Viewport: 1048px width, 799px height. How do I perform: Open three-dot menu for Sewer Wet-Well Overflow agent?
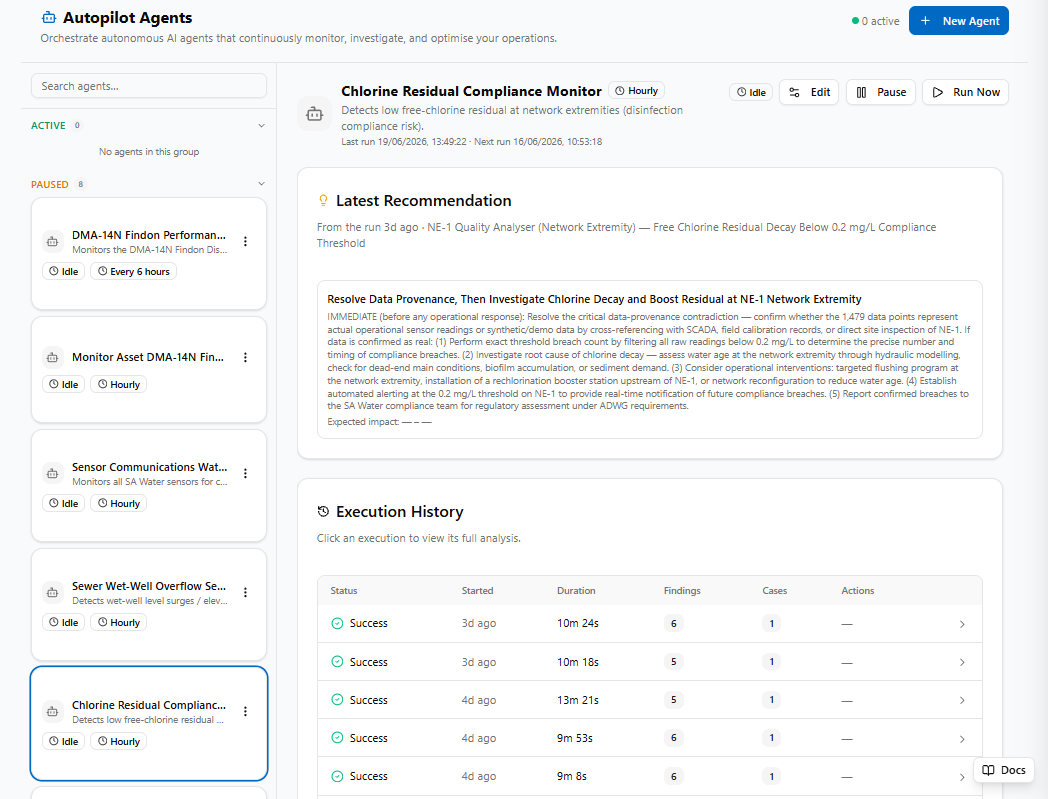[245, 592]
